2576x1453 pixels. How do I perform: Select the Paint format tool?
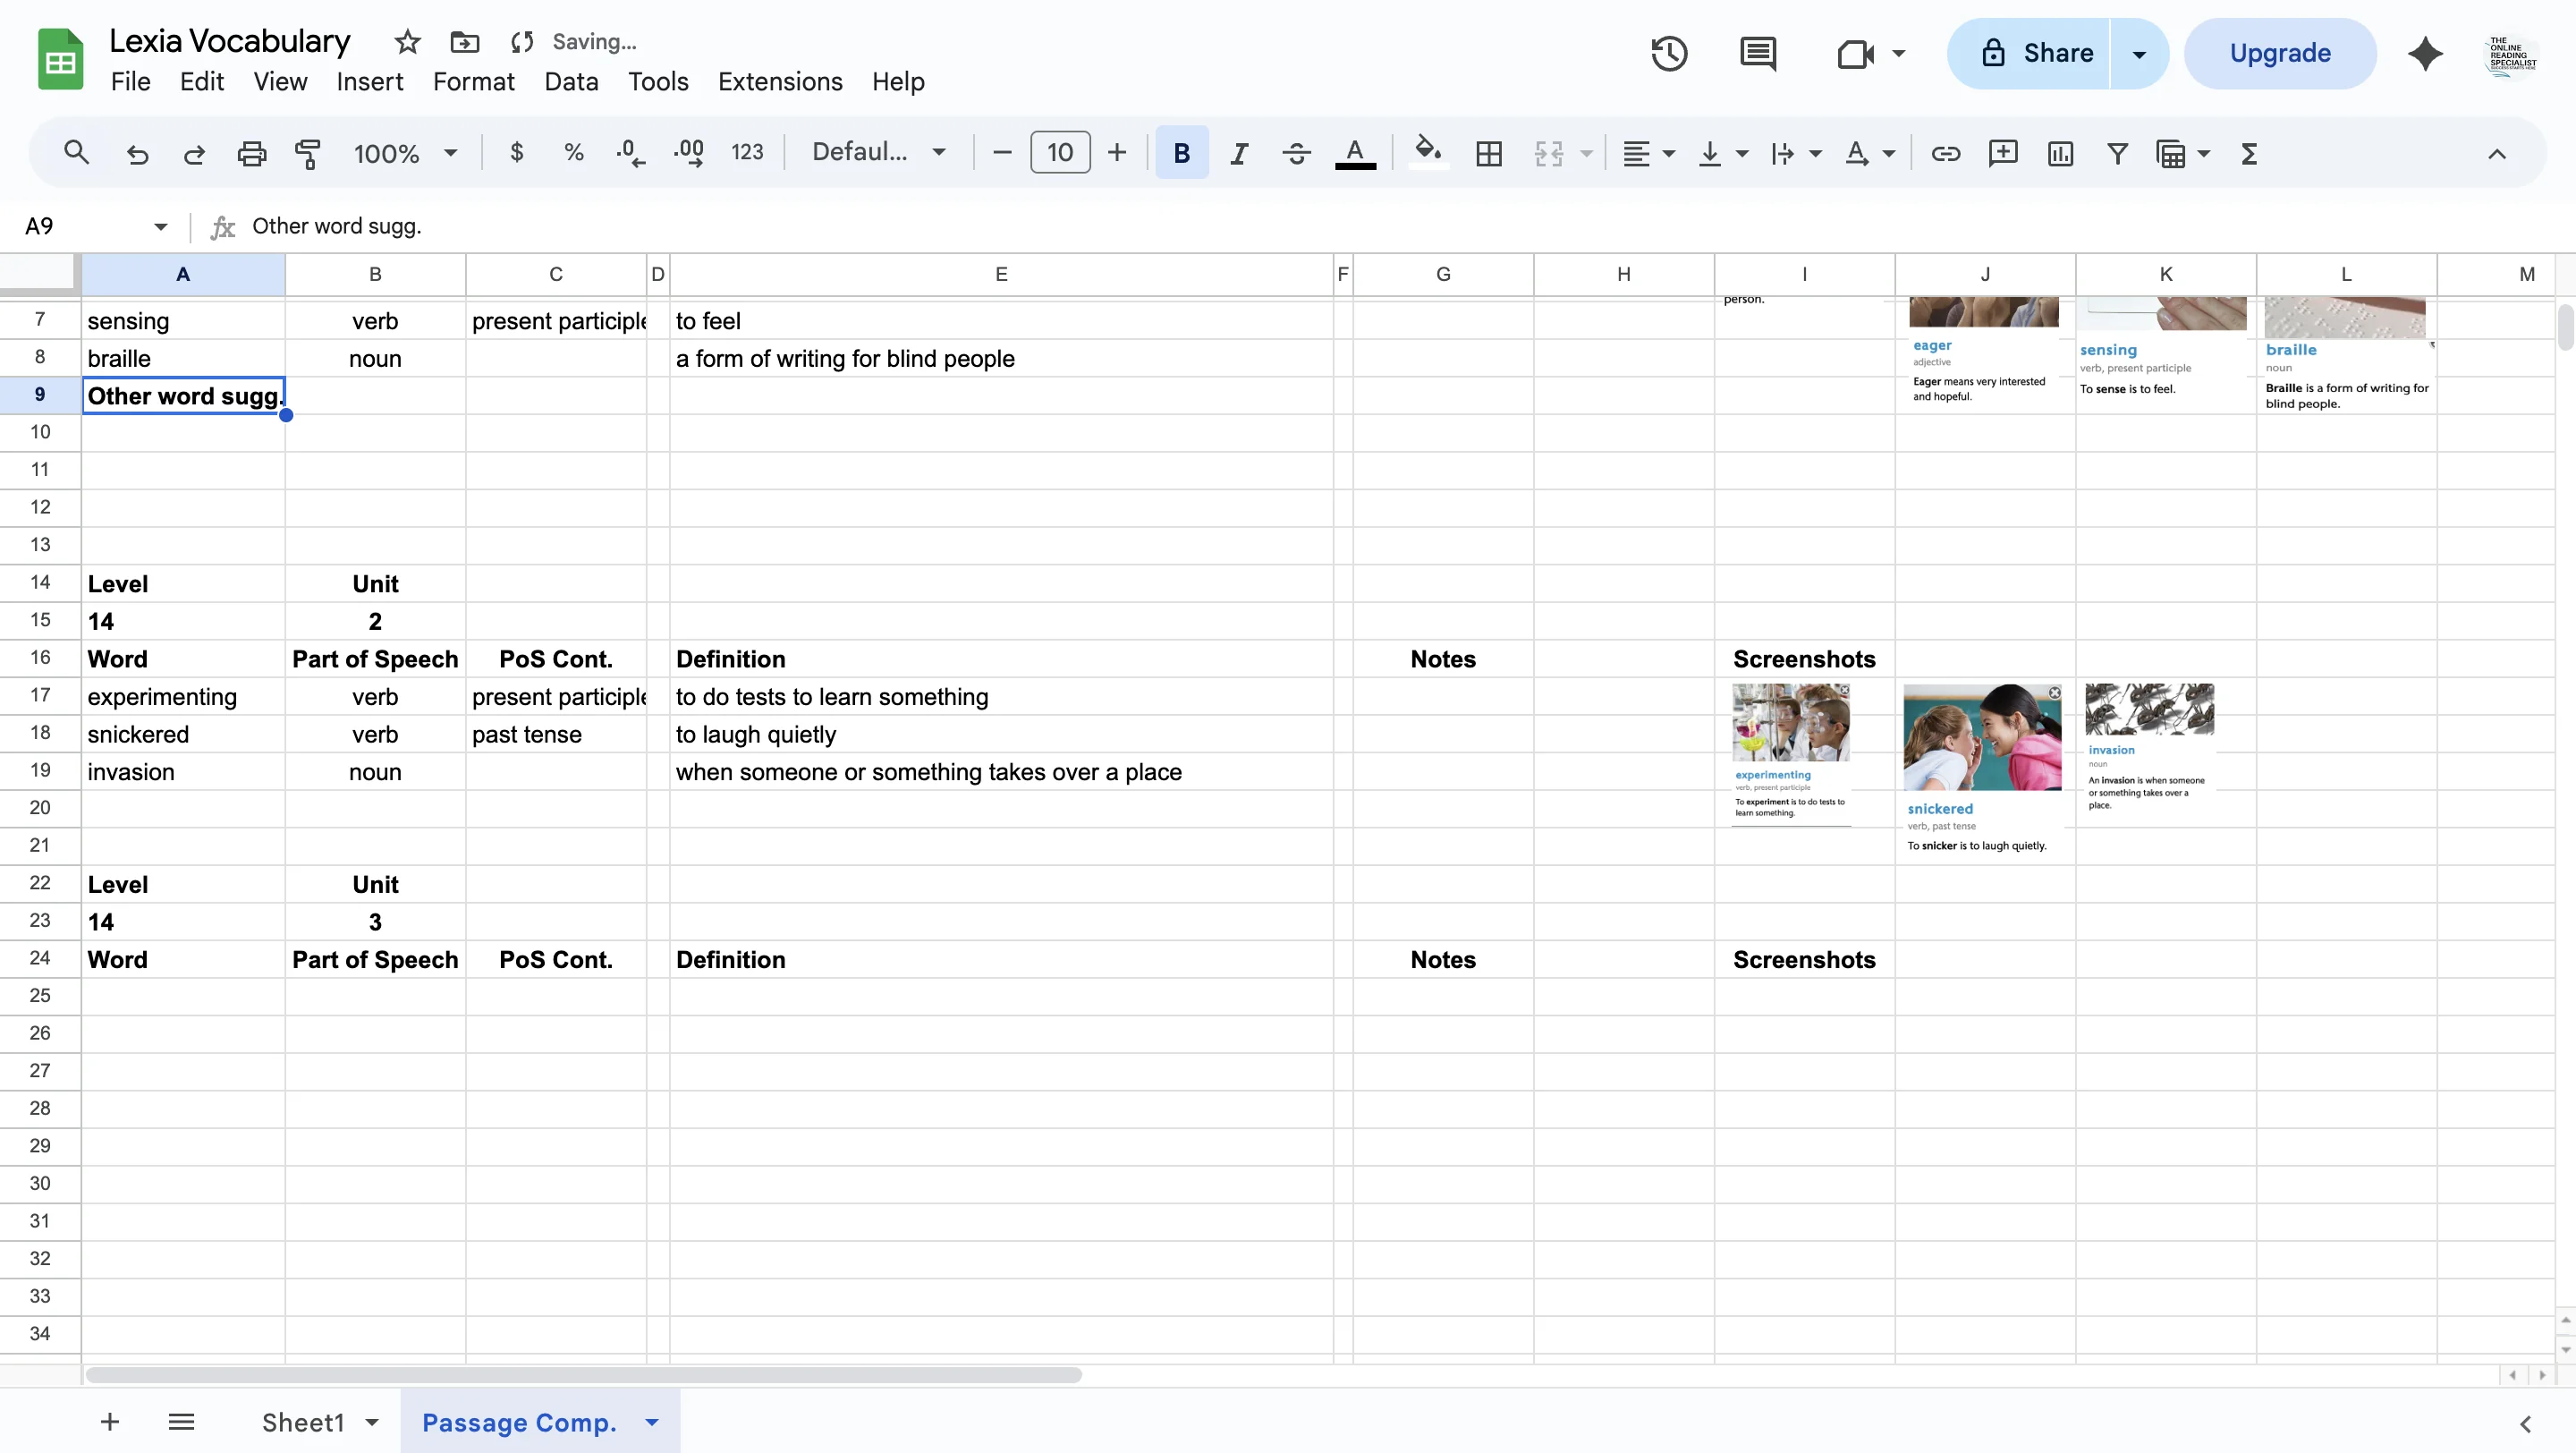click(x=308, y=153)
